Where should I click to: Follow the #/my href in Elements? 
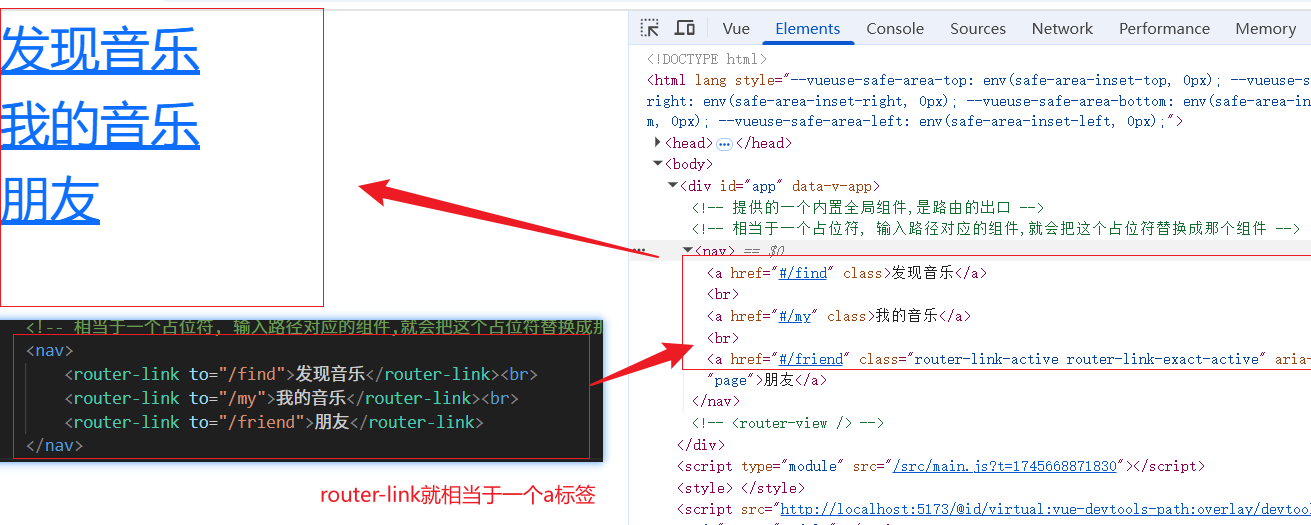coord(795,316)
